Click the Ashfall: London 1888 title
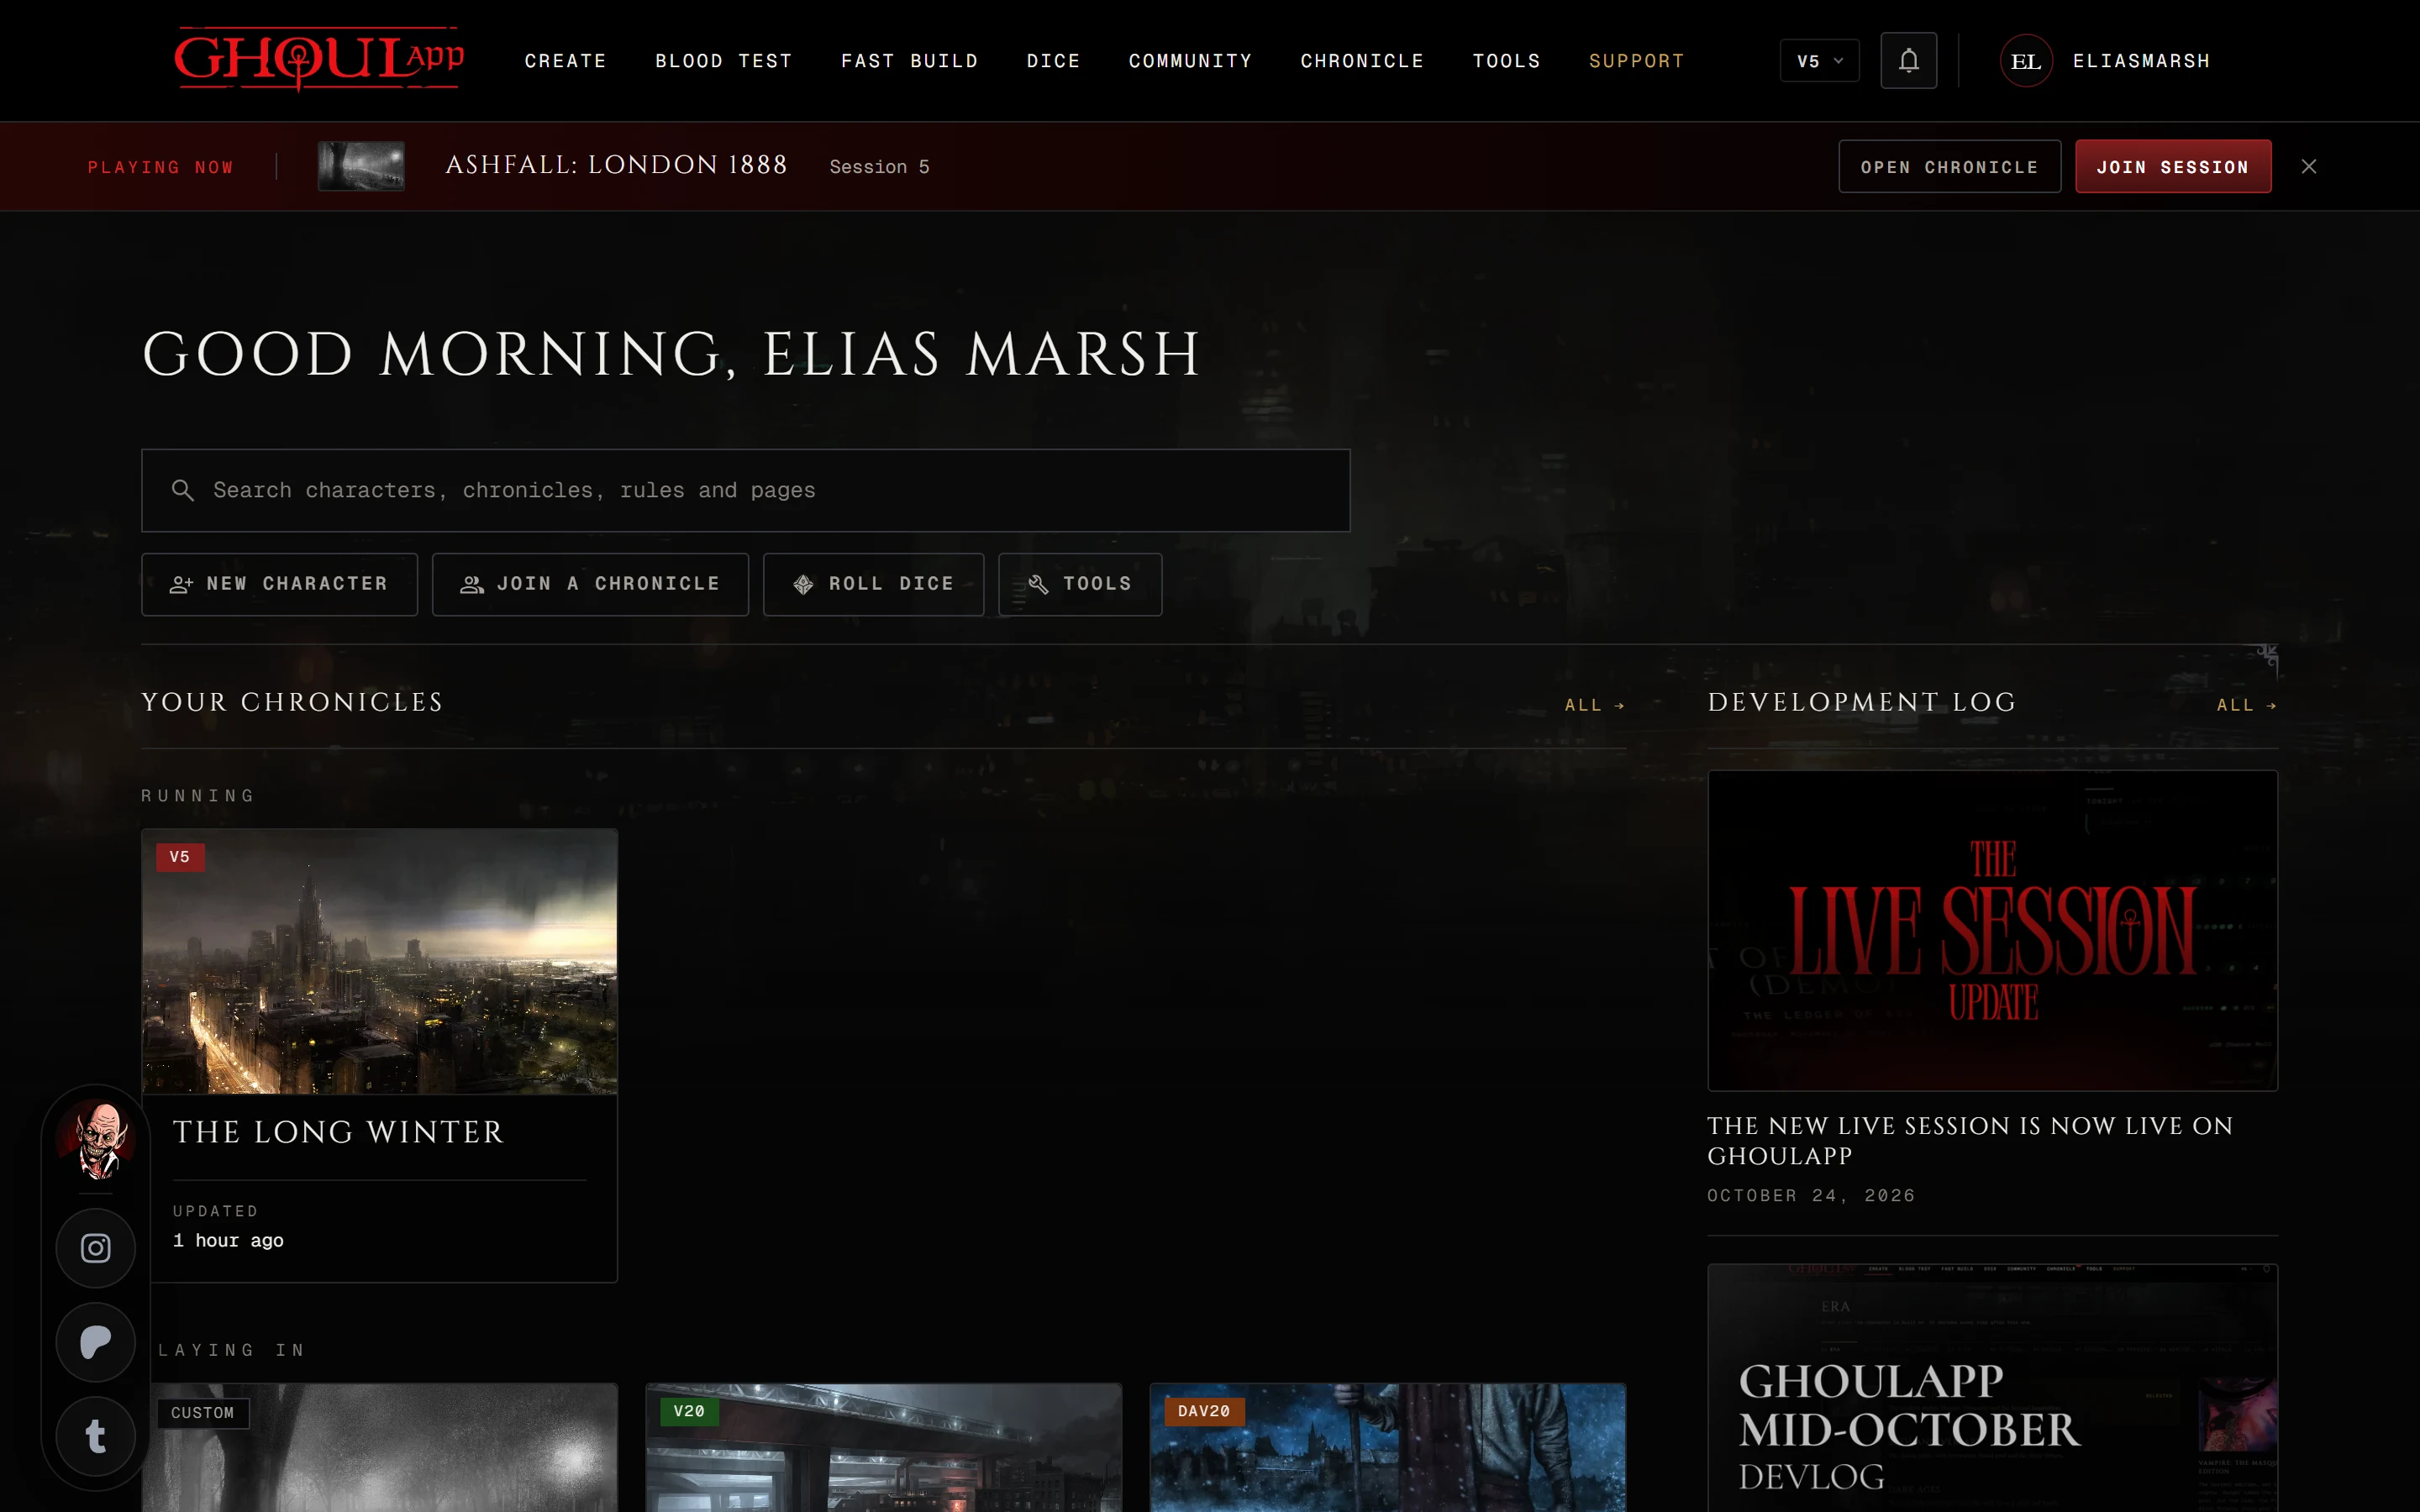Screen dimensions: 2420x1512 click(616, 165)
